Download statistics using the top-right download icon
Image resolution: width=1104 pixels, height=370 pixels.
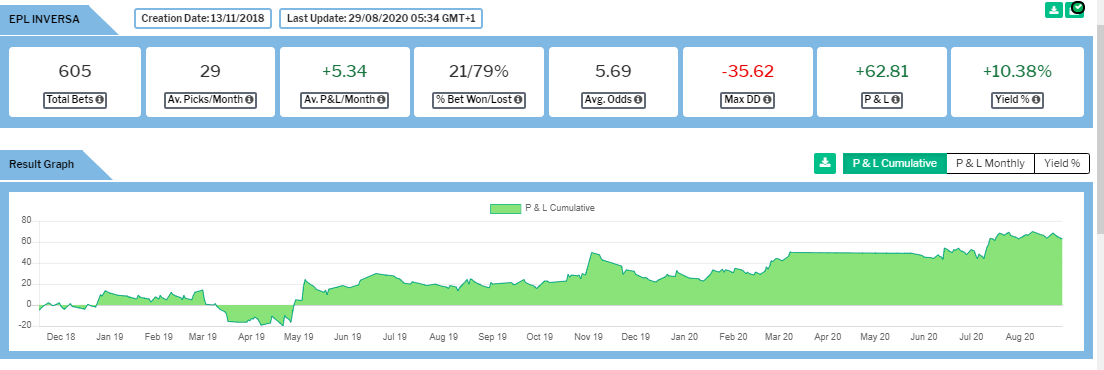point(1053,10)
